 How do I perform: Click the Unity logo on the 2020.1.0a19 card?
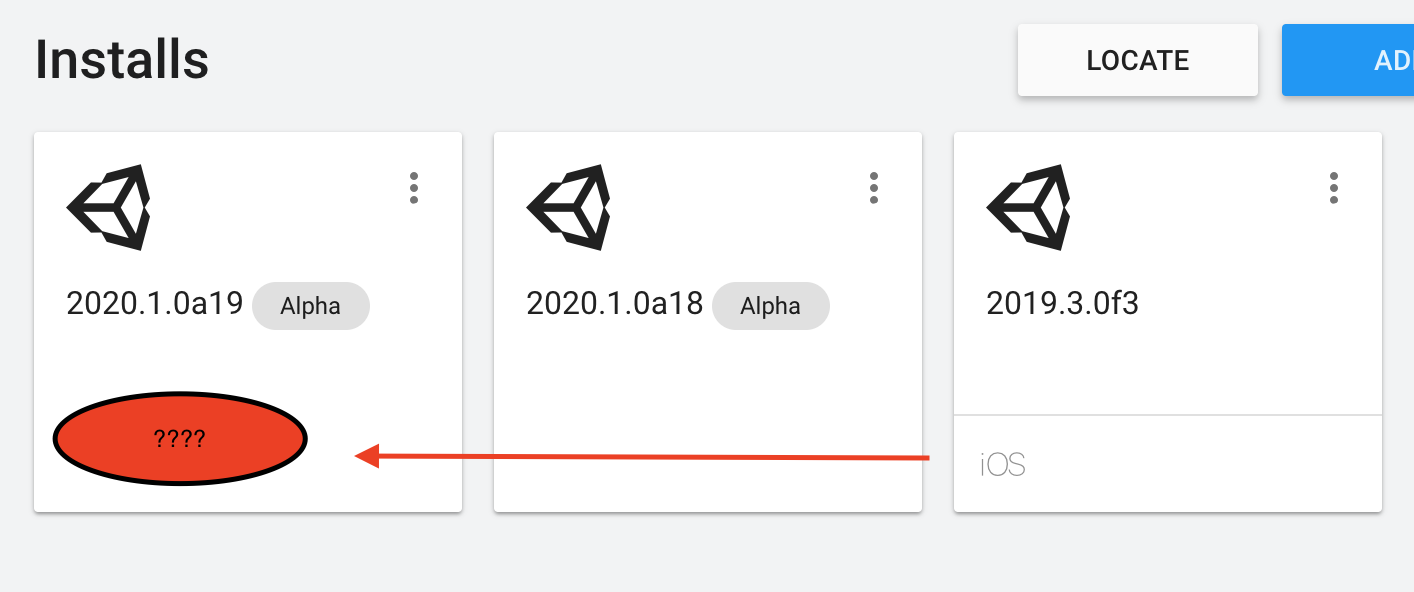point(109,207)
